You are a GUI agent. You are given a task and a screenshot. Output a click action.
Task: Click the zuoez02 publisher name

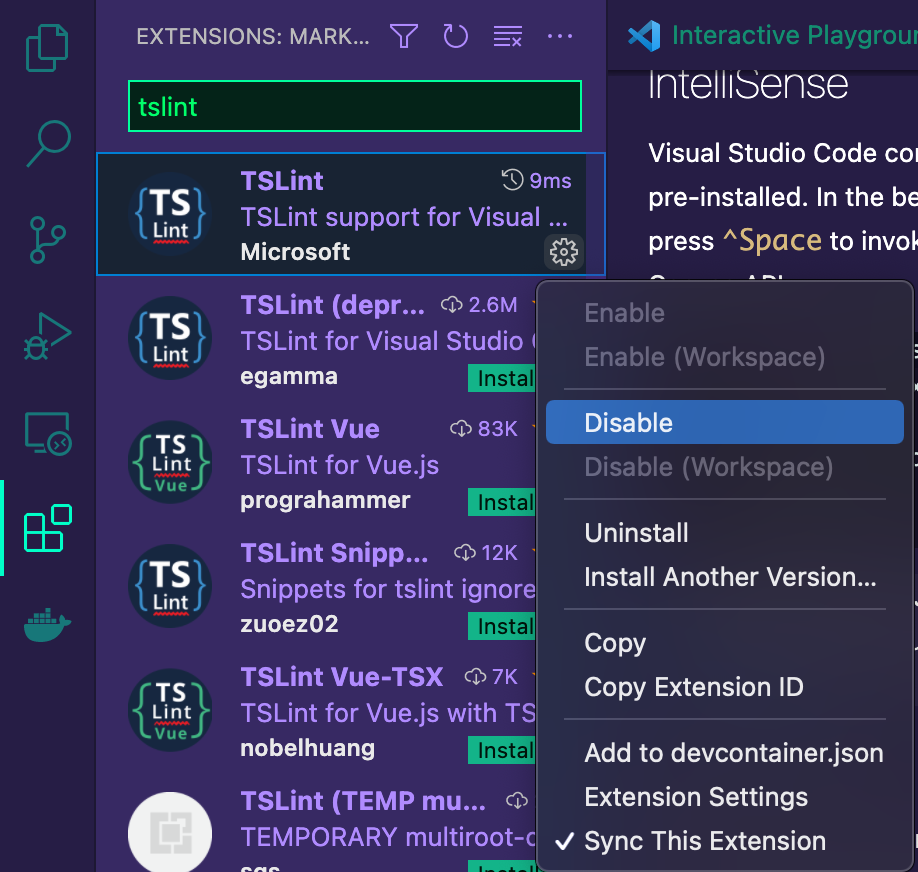289,624
